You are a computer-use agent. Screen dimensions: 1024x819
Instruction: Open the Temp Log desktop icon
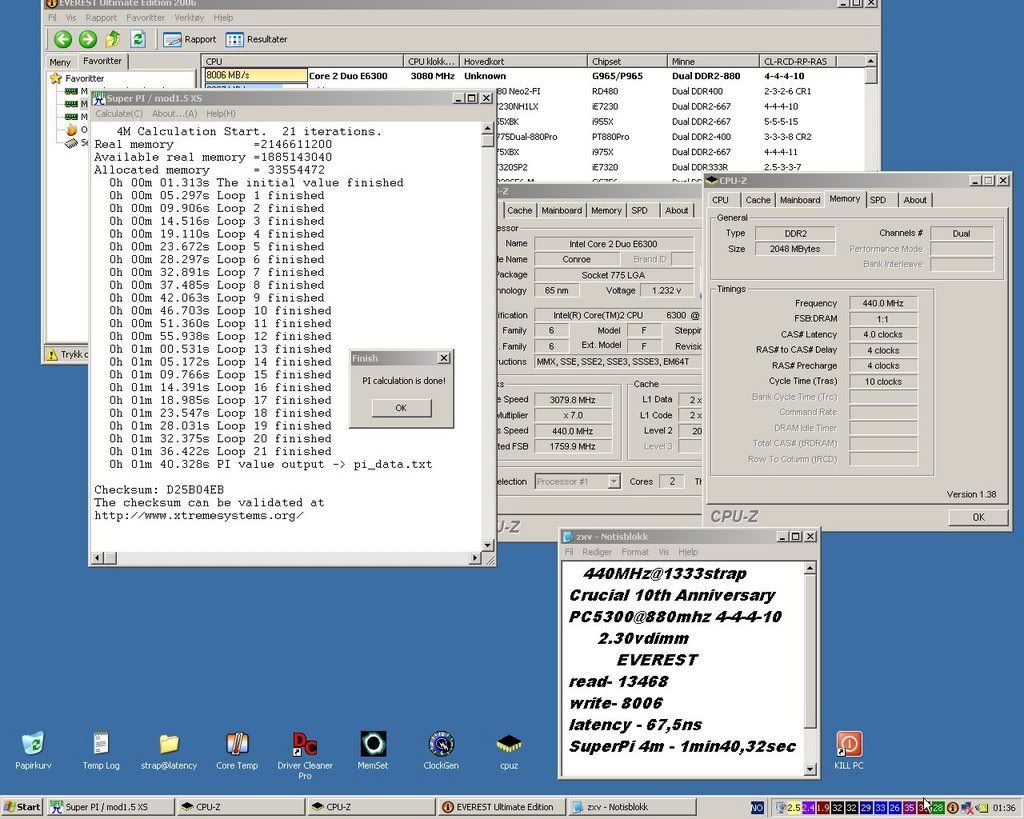(x=101, y=750)
